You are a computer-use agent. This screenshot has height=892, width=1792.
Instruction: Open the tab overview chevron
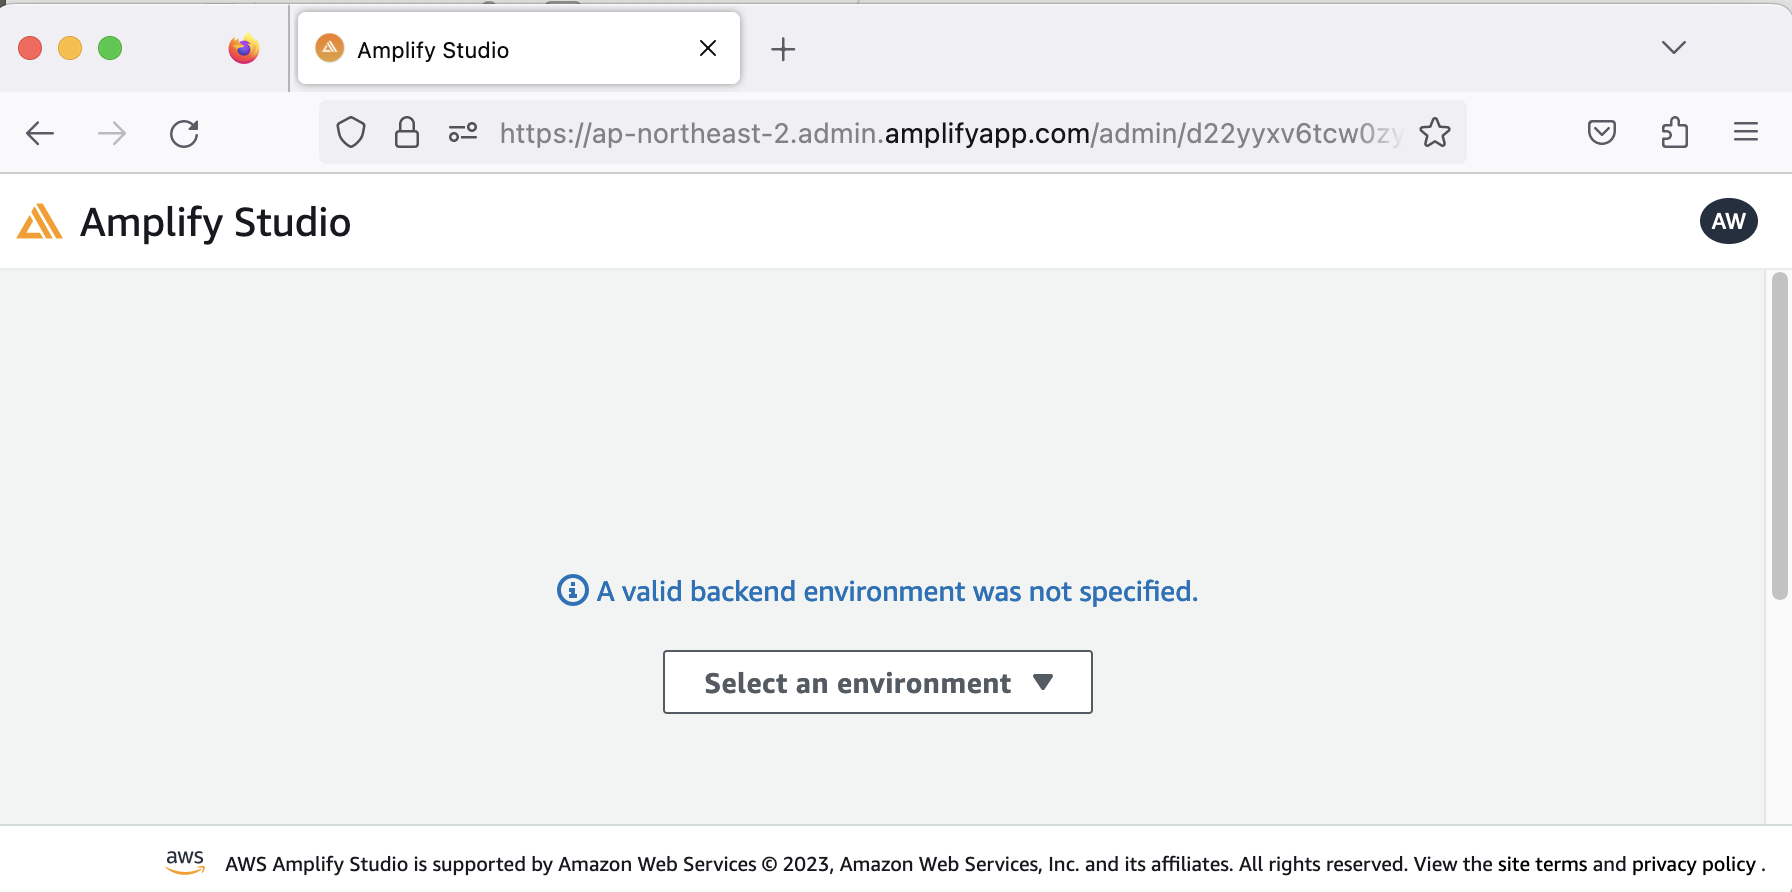point(1674,47)
